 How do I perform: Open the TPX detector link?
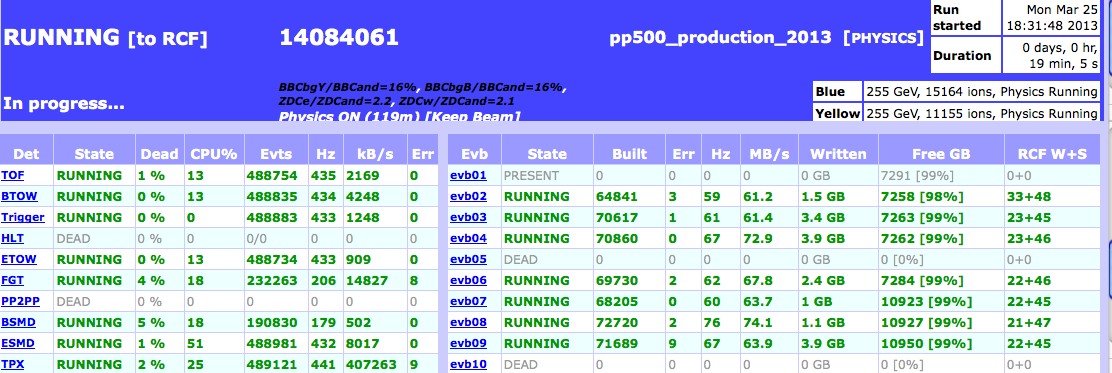12,364
